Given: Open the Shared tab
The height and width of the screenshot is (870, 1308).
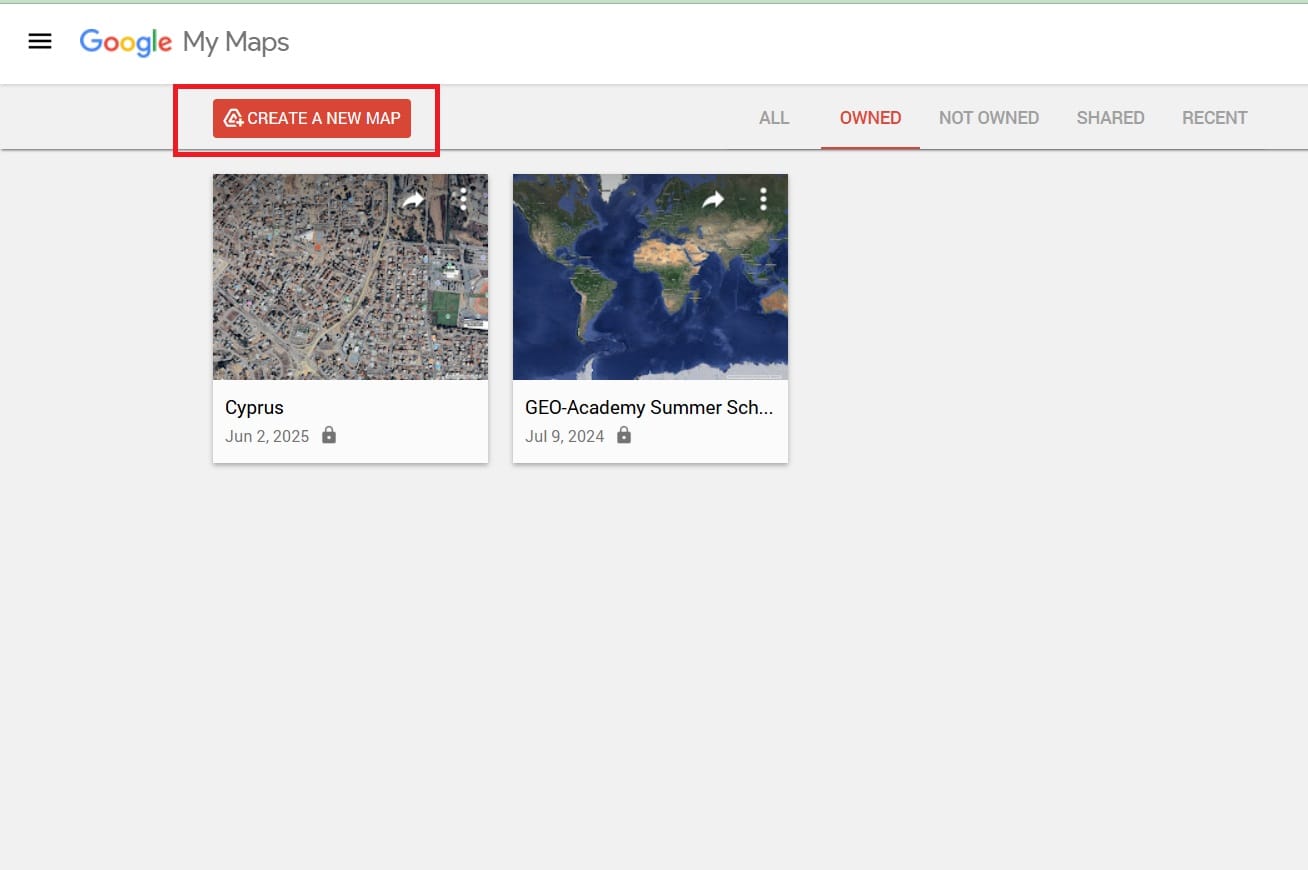Looking at the screenshot, I should click(x=1110, y=118).
